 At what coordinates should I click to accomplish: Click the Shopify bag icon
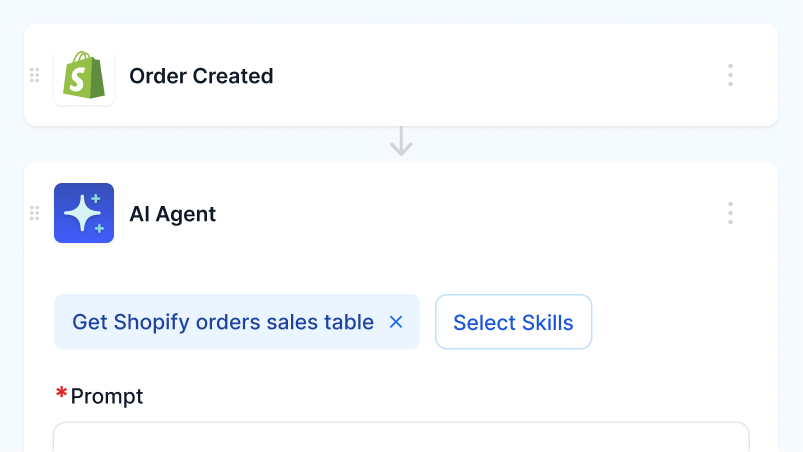(x=84, y=76)
